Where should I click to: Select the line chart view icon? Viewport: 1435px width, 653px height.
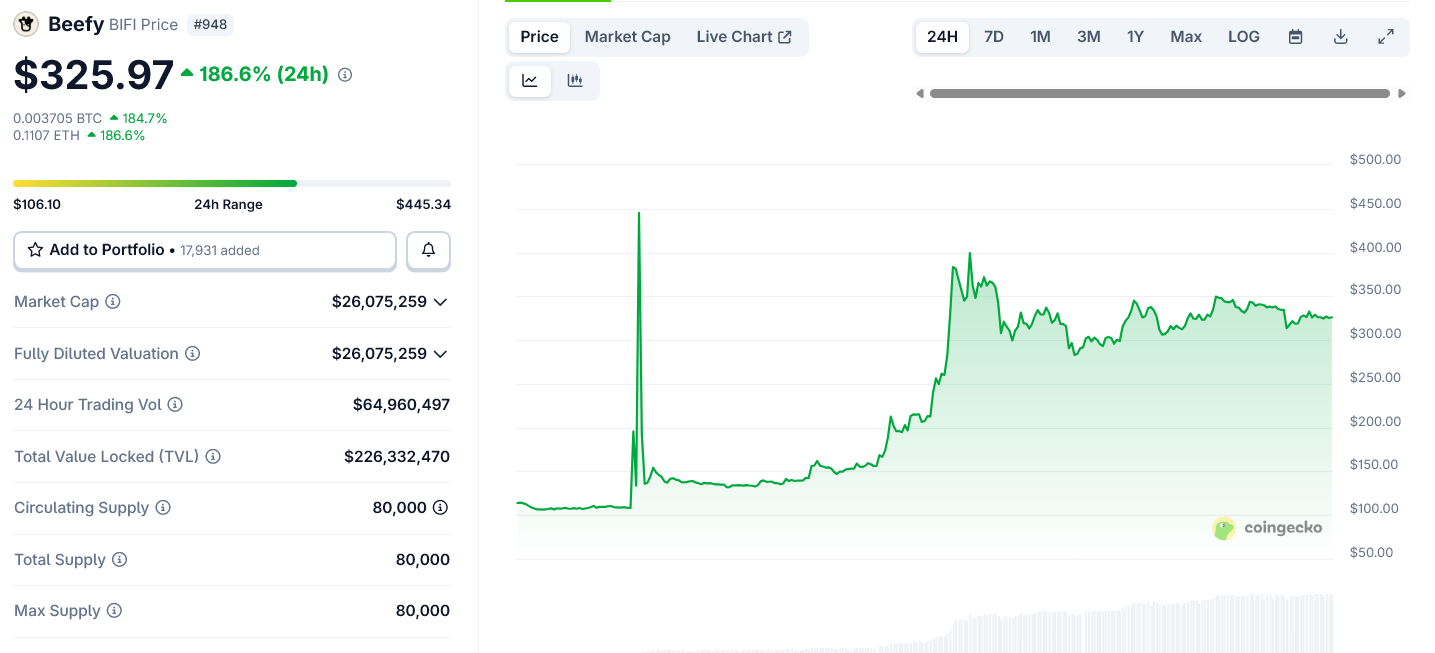click(x=530, y=81)
